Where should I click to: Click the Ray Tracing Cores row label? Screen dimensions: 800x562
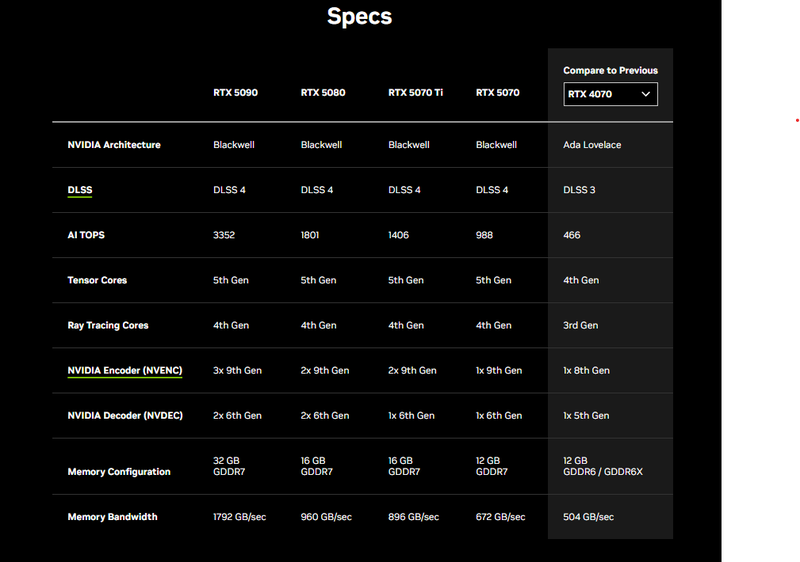[108, 325]
